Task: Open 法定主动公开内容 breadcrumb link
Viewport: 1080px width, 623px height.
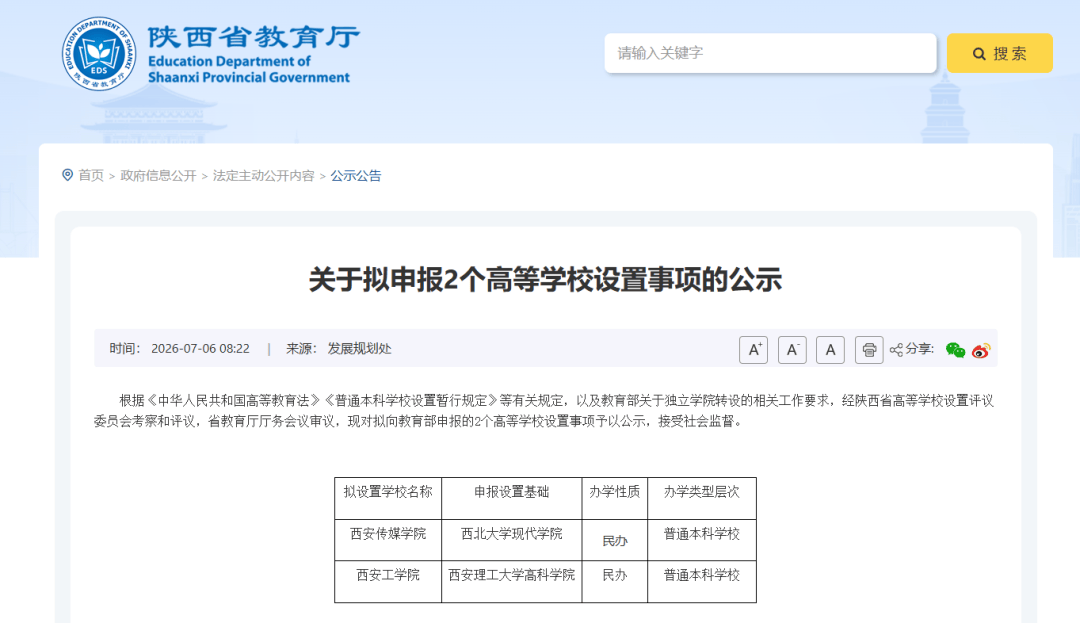Action: 264,176
